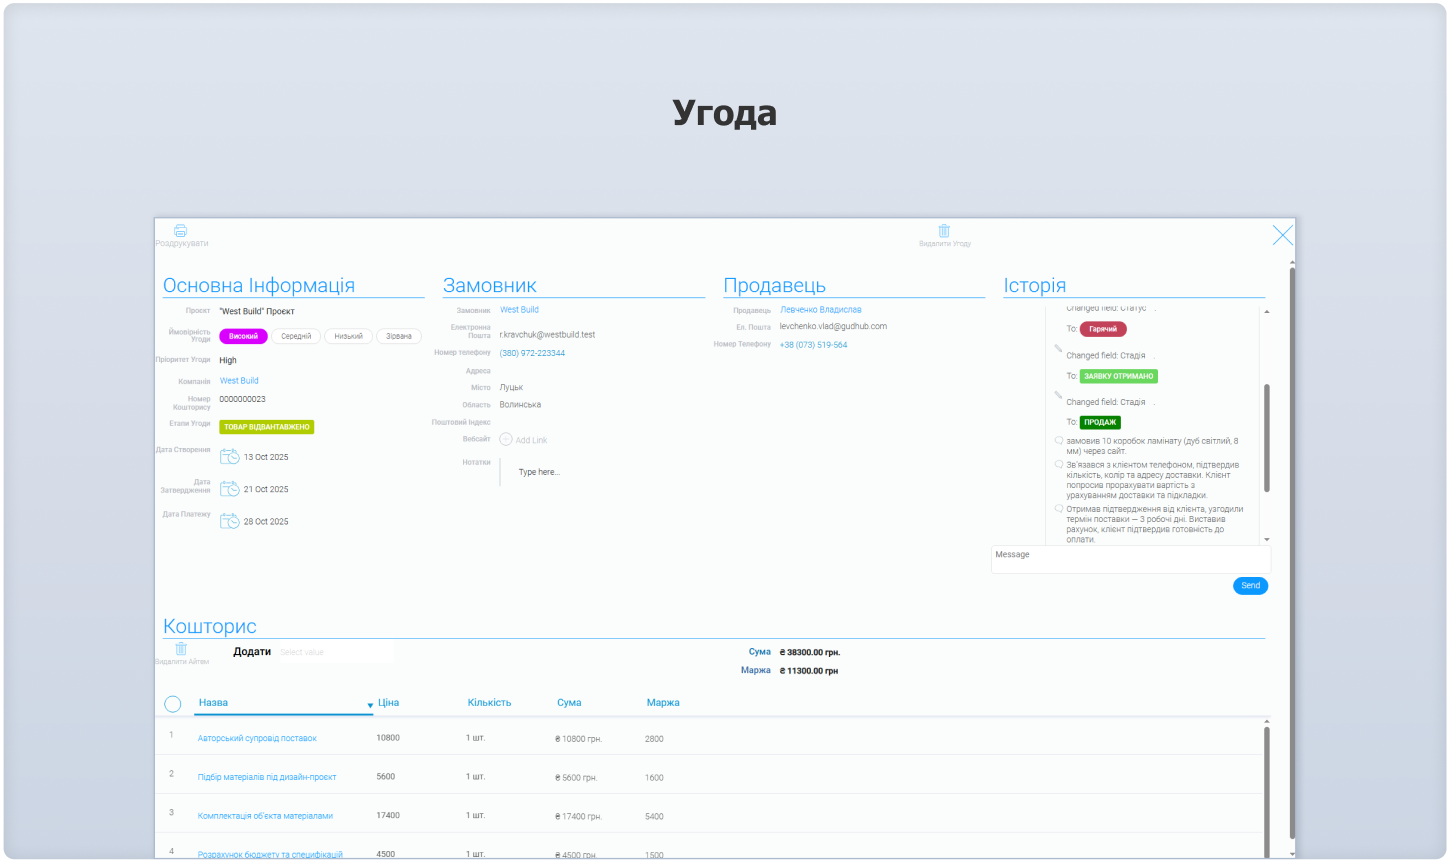Open the Select value item dropdown
This screenshot has height=862, width=1452.
tap(335, 651)
